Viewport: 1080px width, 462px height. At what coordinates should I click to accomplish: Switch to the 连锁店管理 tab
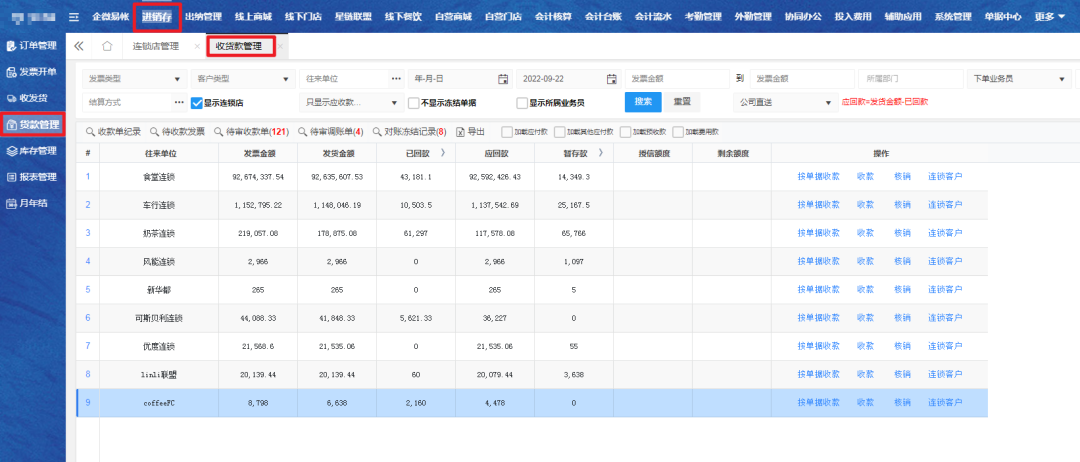coord(155,46)
